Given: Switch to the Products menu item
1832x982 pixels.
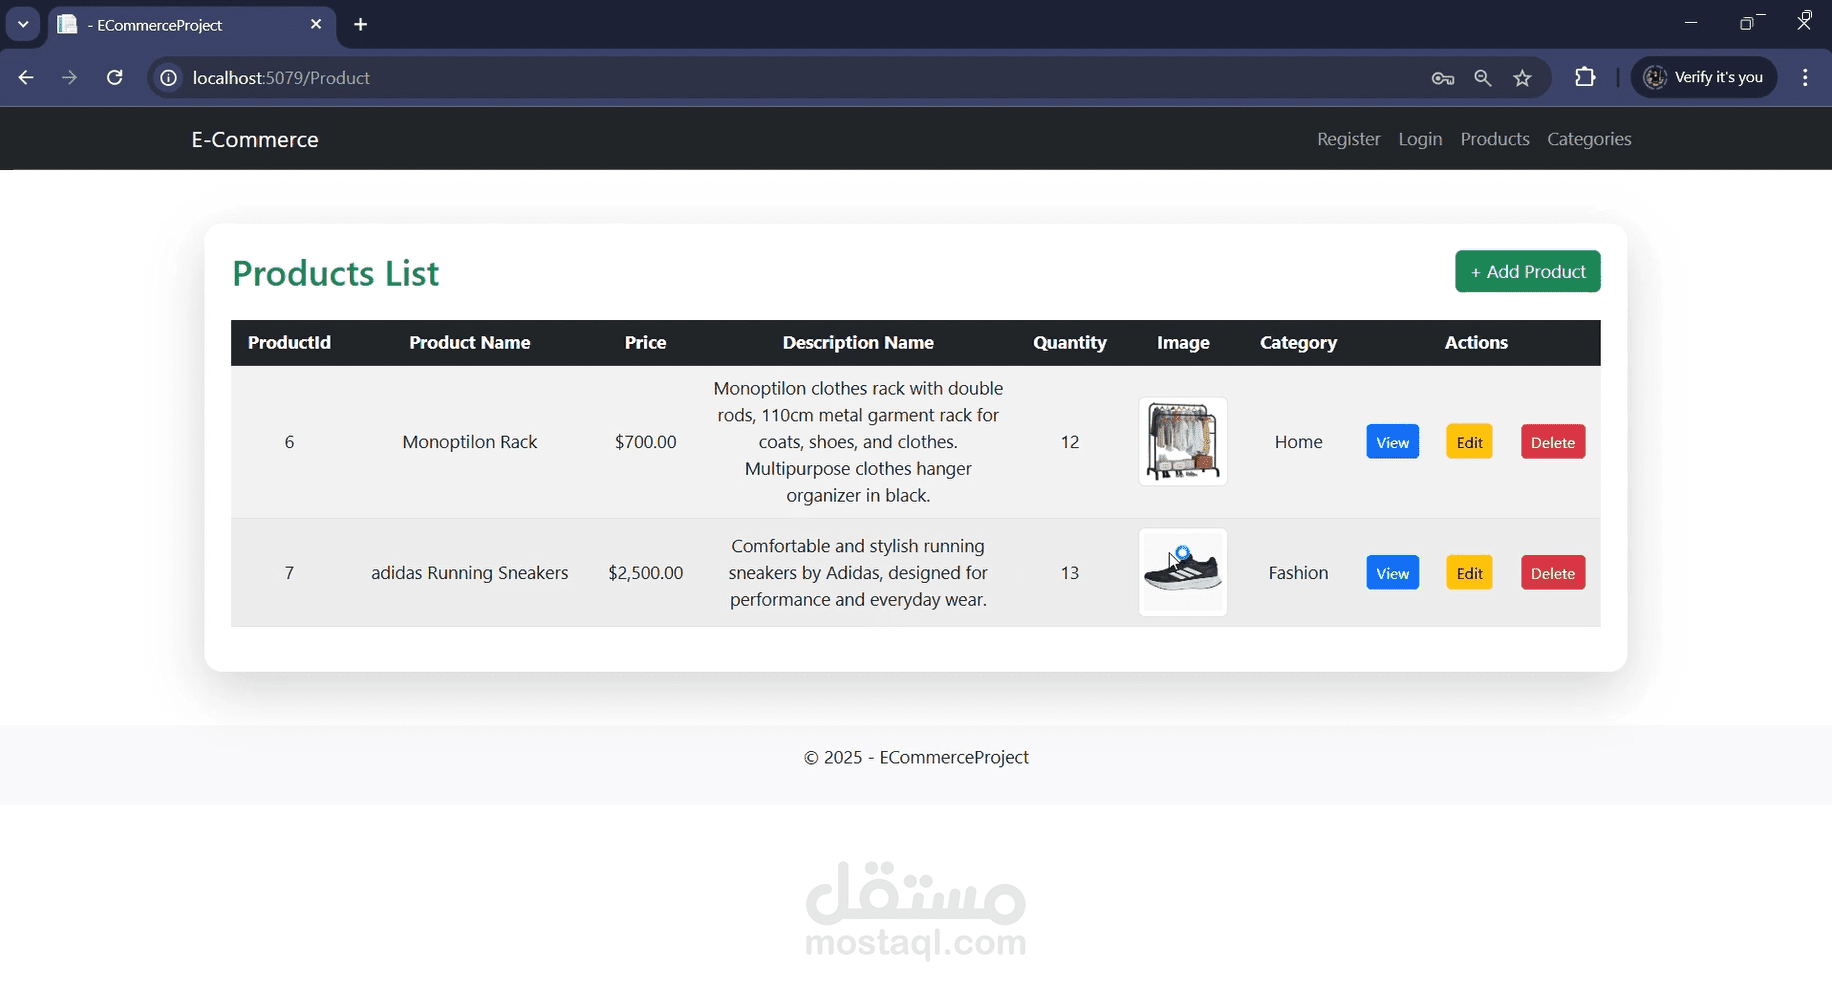Looking at the screenshot, I should click(x=1495, y=139).
